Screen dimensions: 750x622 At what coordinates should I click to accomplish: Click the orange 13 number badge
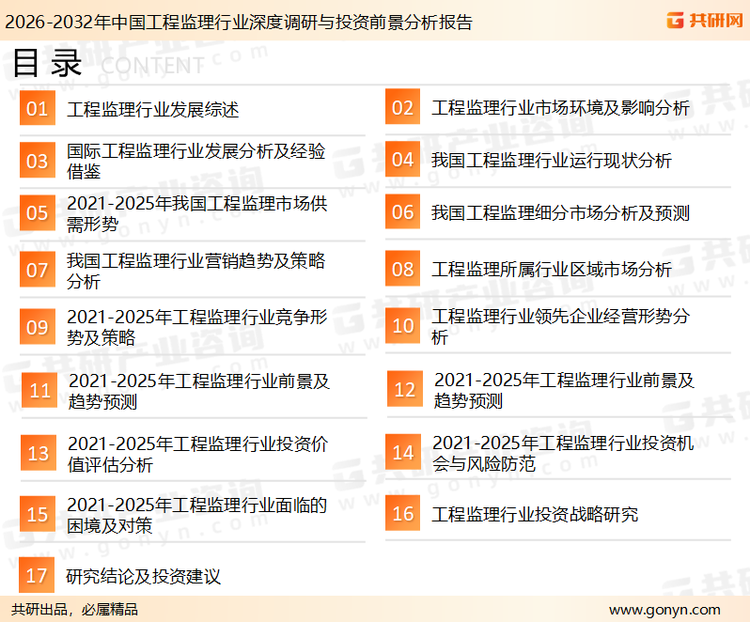pos(38,453)
